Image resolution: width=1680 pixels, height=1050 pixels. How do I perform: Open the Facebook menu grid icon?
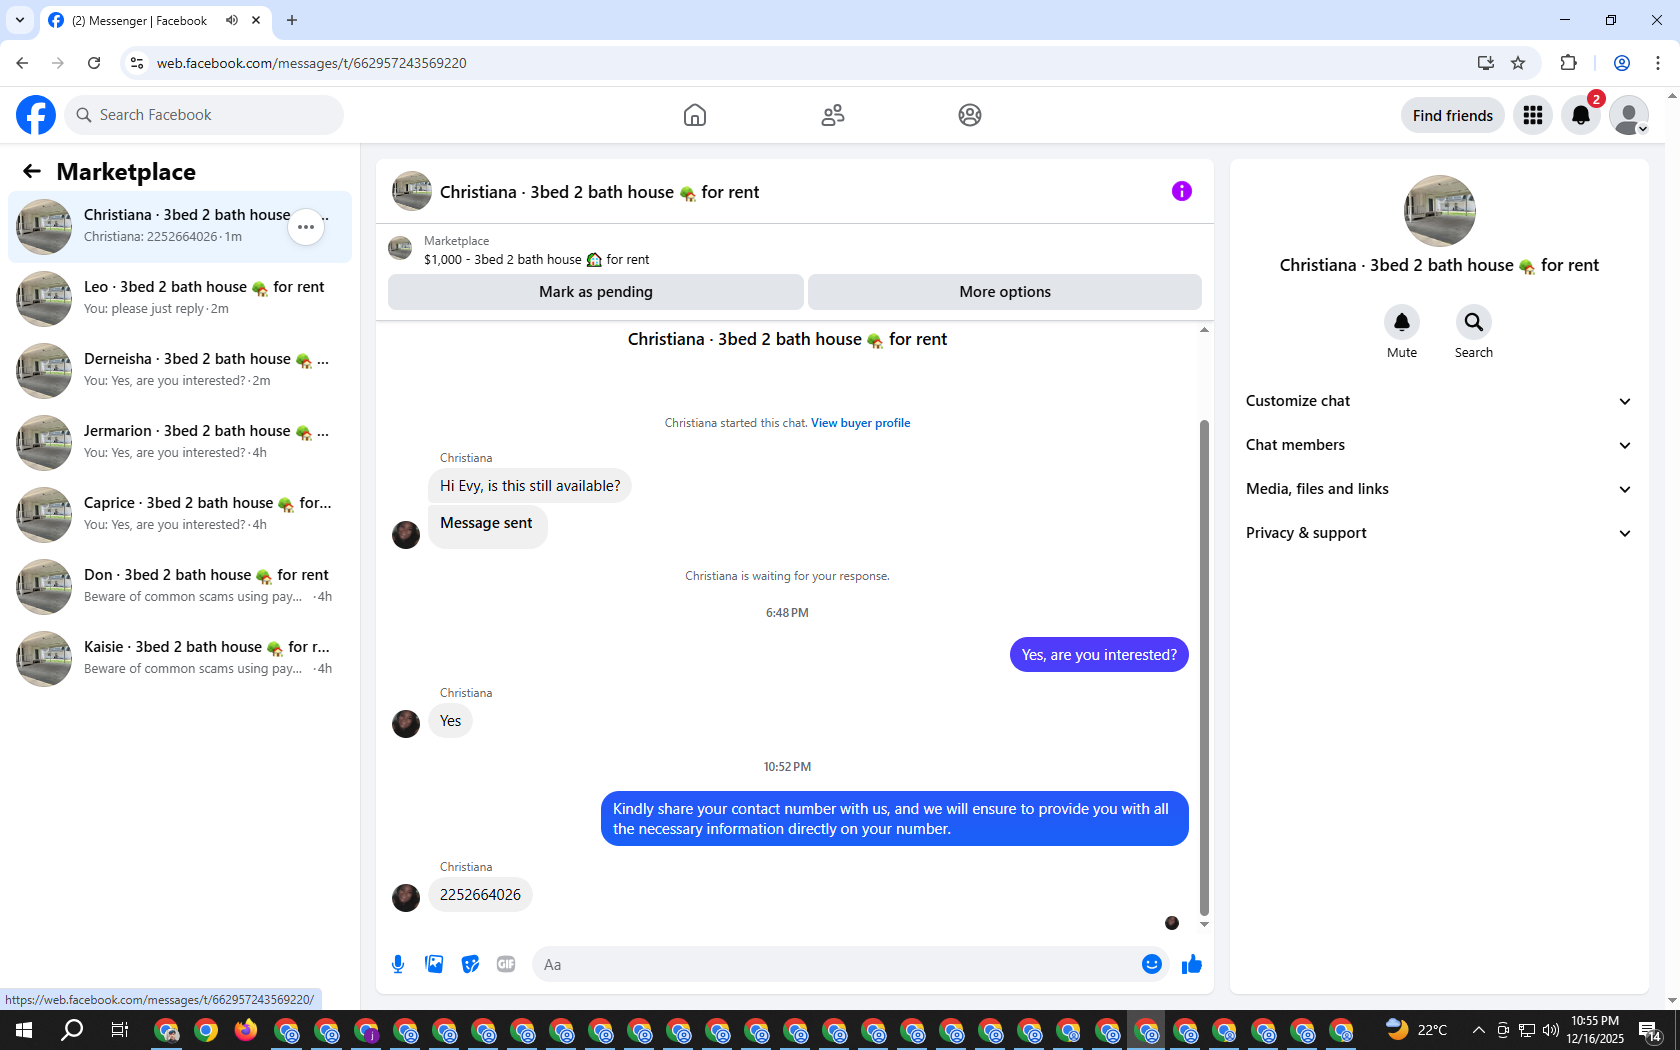coord(1533,115)
